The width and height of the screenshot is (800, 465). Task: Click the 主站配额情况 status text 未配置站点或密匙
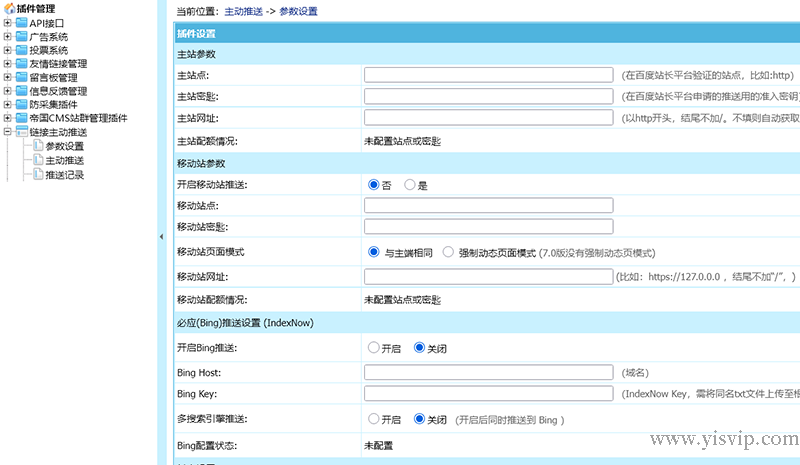coord(402,141)
